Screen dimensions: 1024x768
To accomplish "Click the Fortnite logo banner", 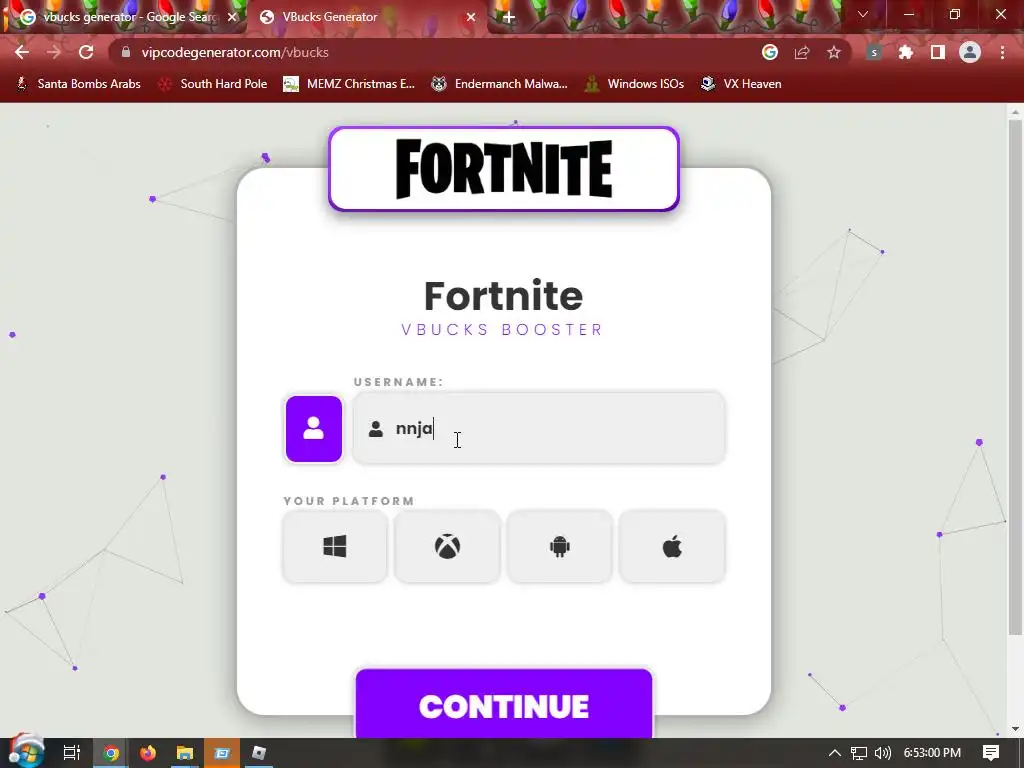I will point(504,168).
